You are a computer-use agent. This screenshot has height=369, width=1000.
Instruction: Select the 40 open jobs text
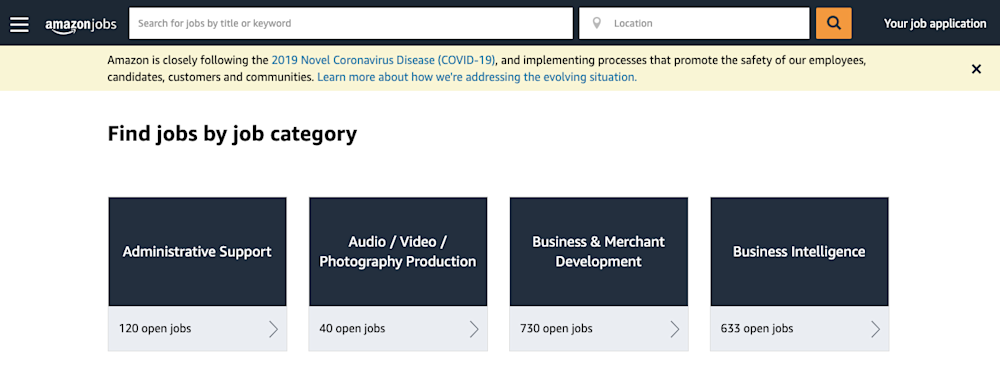(352, 329)
